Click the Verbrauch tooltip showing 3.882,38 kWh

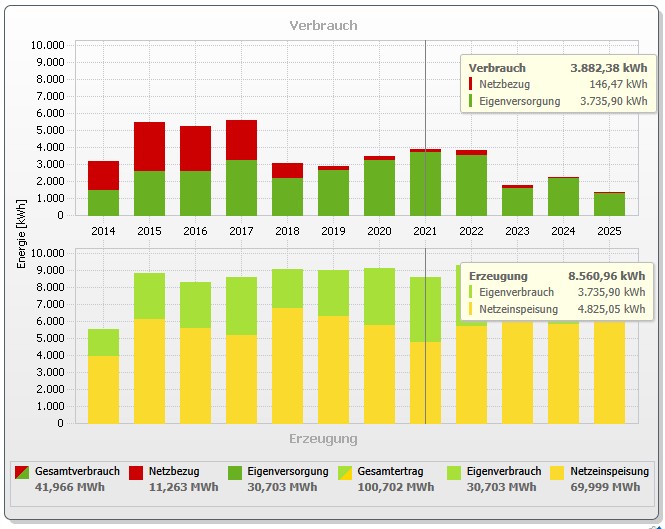click(557, 84)
